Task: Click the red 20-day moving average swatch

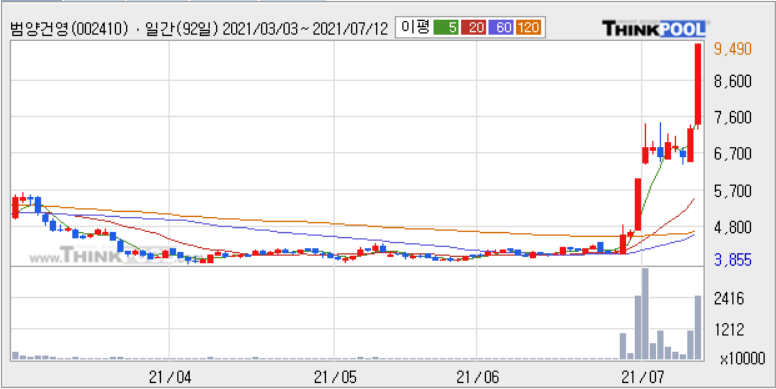Action: point(473,28)
